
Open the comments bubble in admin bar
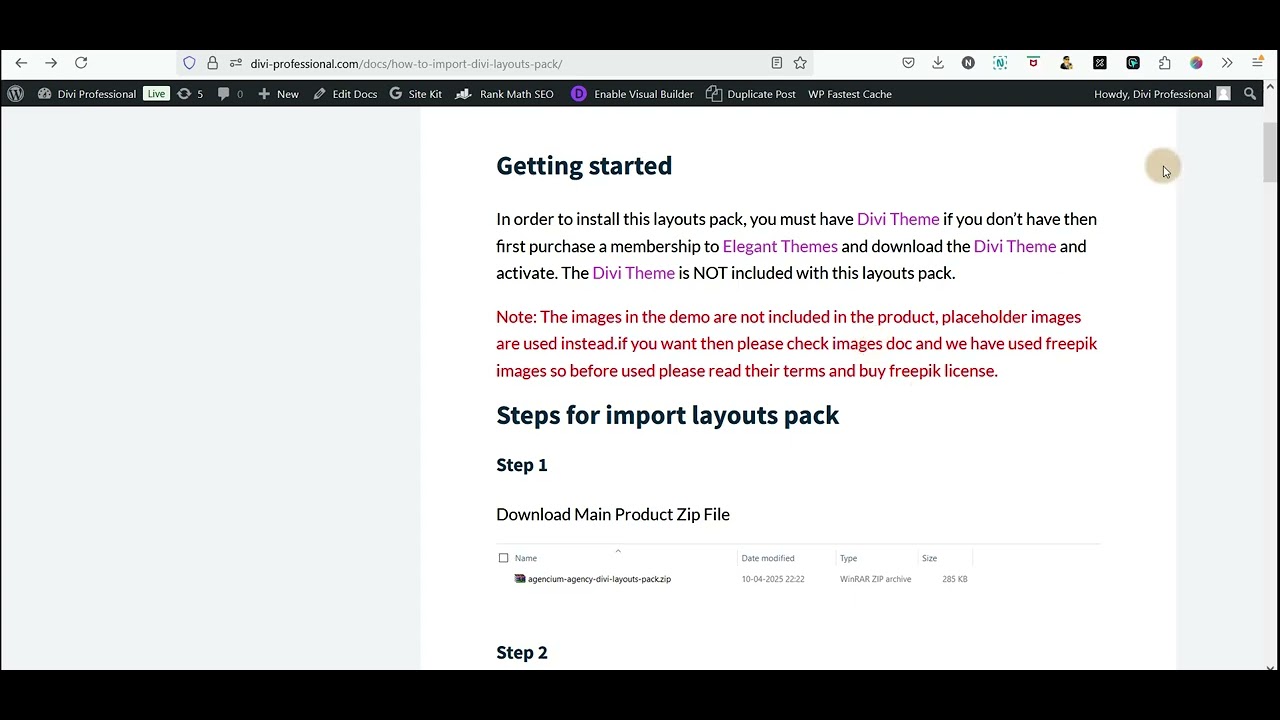tap(230, 94)
